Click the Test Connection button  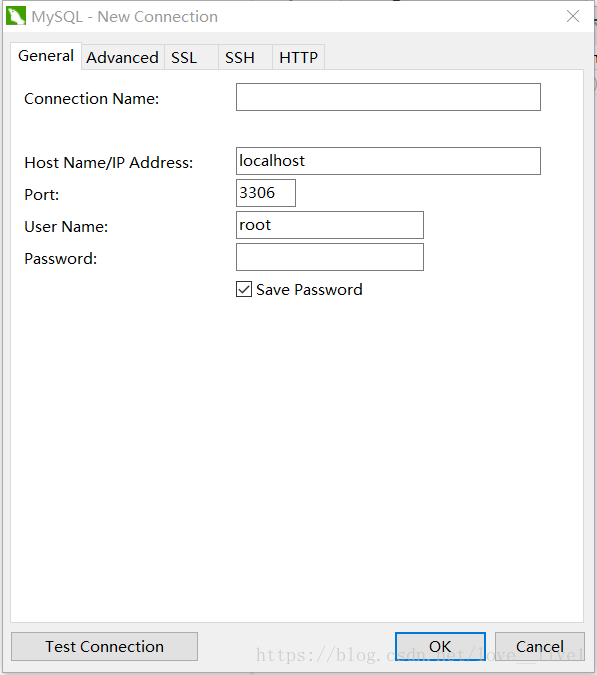(105, 646)
